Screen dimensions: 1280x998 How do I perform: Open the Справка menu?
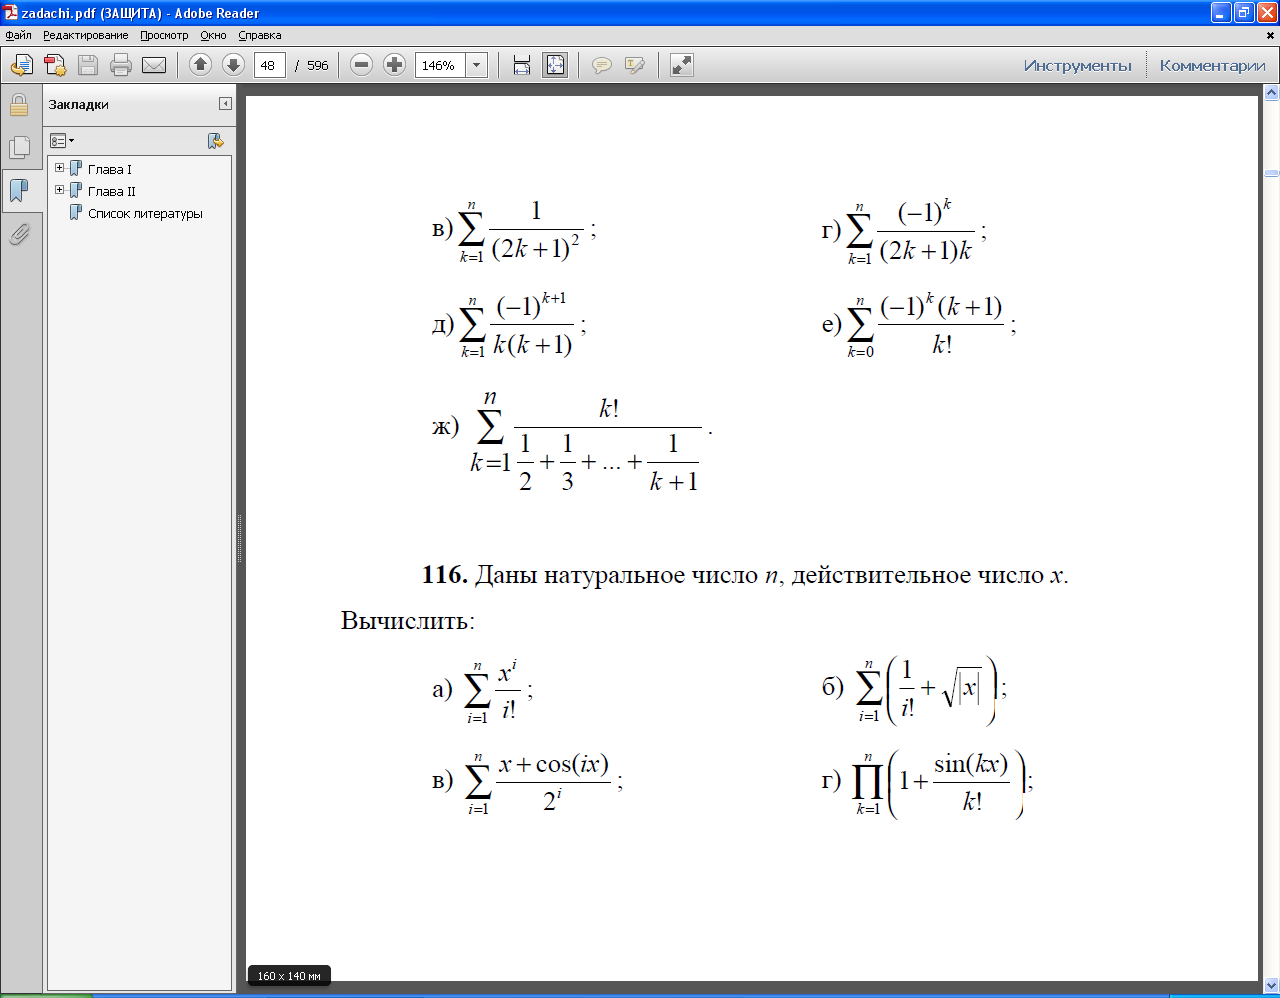[x=260, y=35]
